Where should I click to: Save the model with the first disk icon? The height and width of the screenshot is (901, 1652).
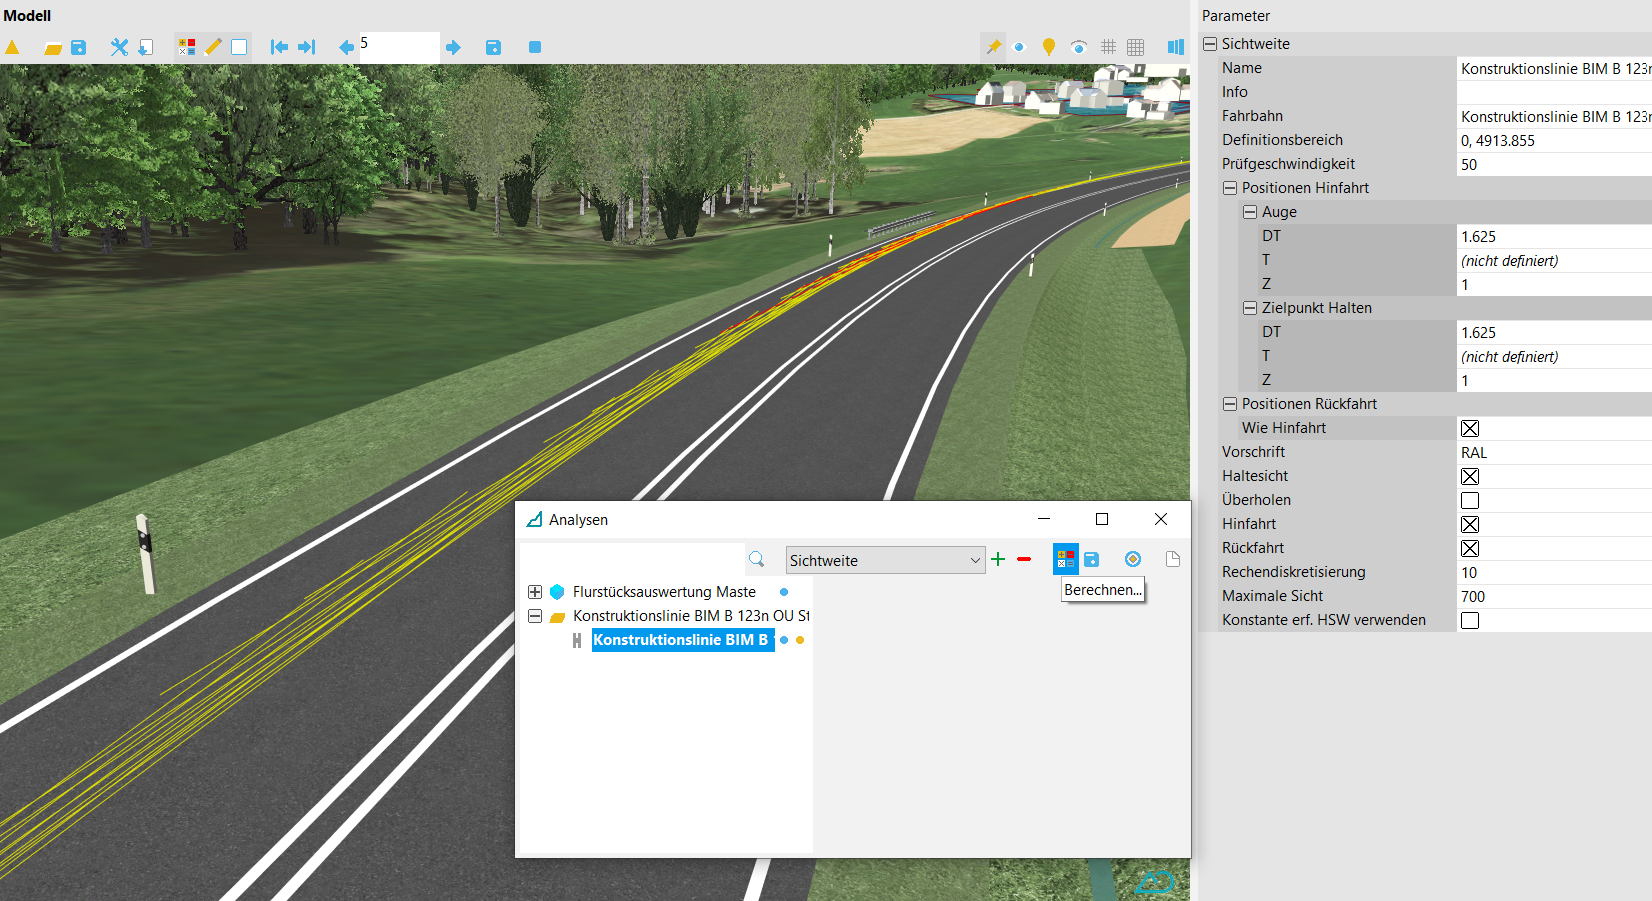pos(79,47)
